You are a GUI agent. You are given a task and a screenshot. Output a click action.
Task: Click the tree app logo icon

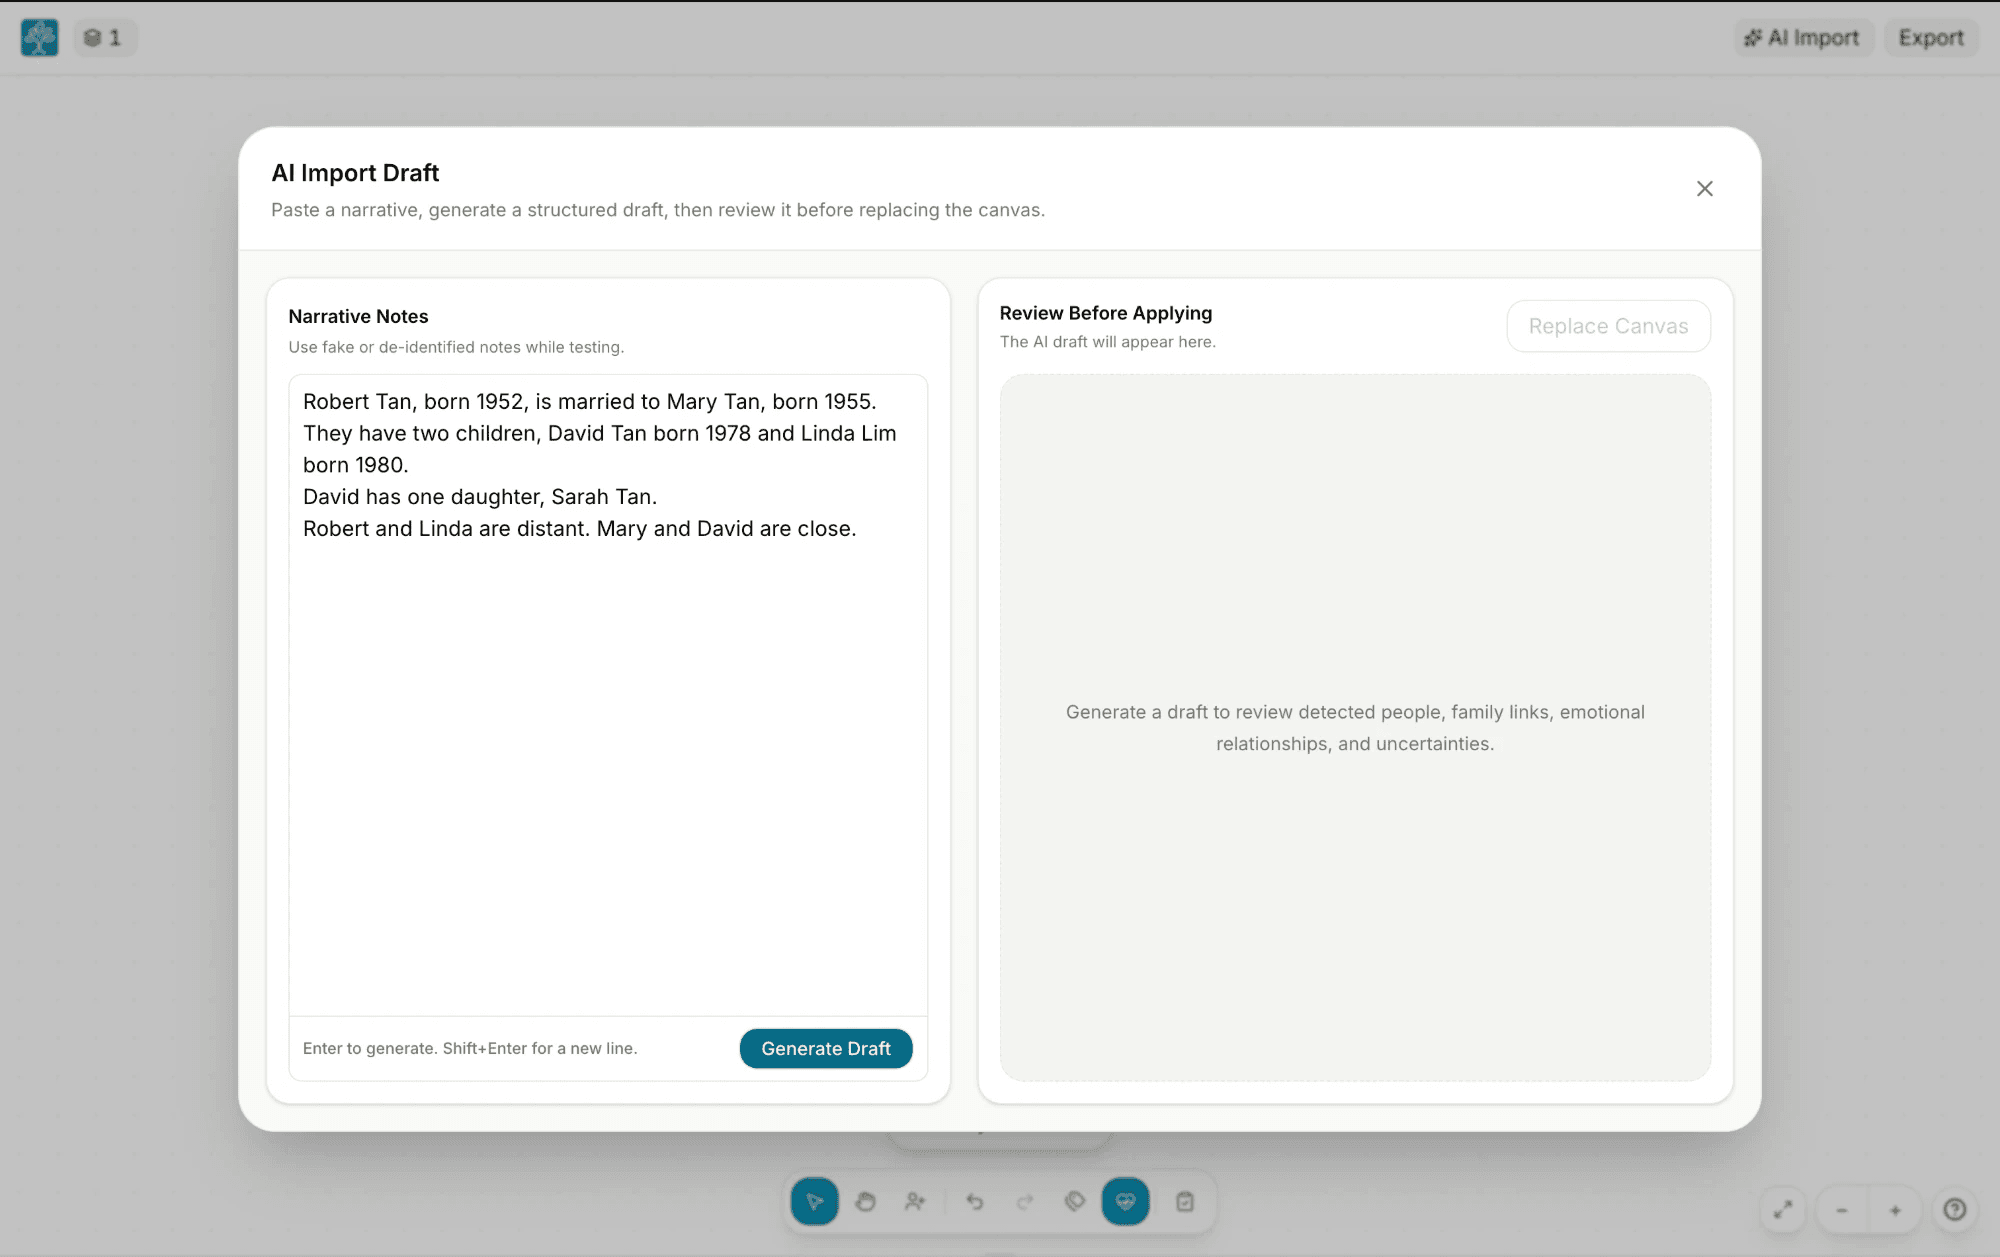pyautogui.click(x=39, y=38)
